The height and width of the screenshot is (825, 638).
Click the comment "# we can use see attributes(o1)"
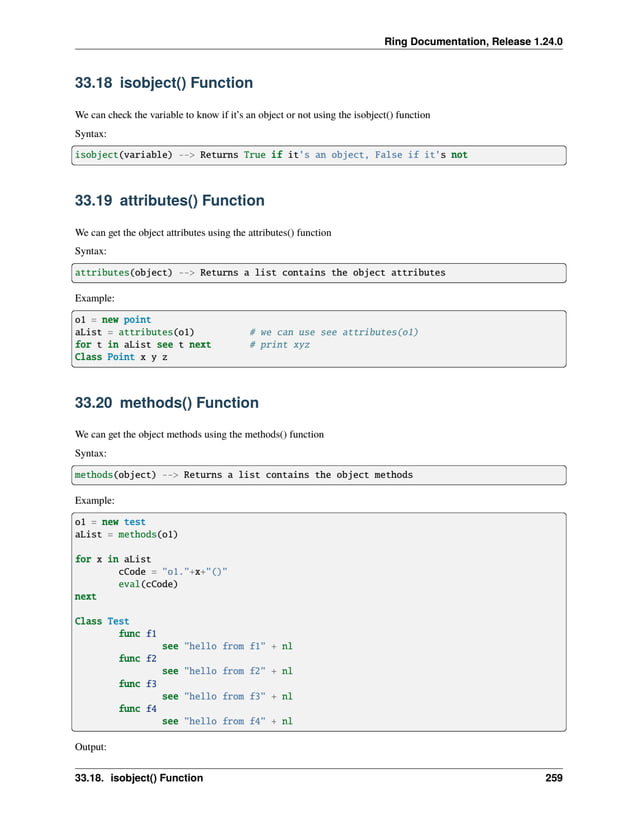tap(333, 332)
